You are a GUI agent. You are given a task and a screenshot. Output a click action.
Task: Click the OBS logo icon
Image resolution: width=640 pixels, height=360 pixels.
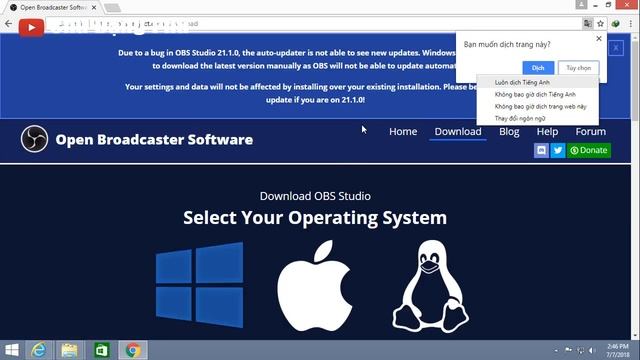[x=34, y=139]
